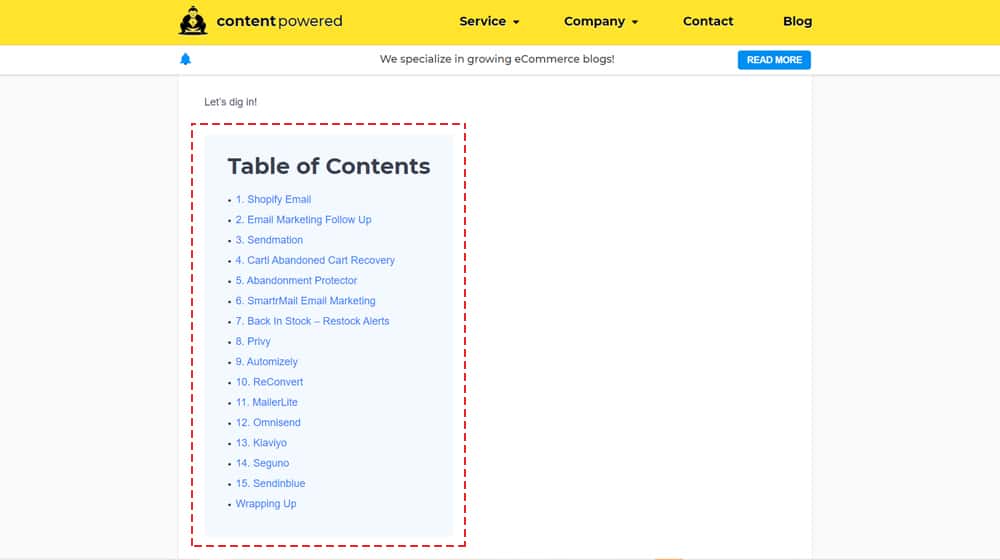The width and height of the screenshot is (1000, 560).
Task: Jump to Carti Abandoned Cart Recovery
Action: pos(315,260)
